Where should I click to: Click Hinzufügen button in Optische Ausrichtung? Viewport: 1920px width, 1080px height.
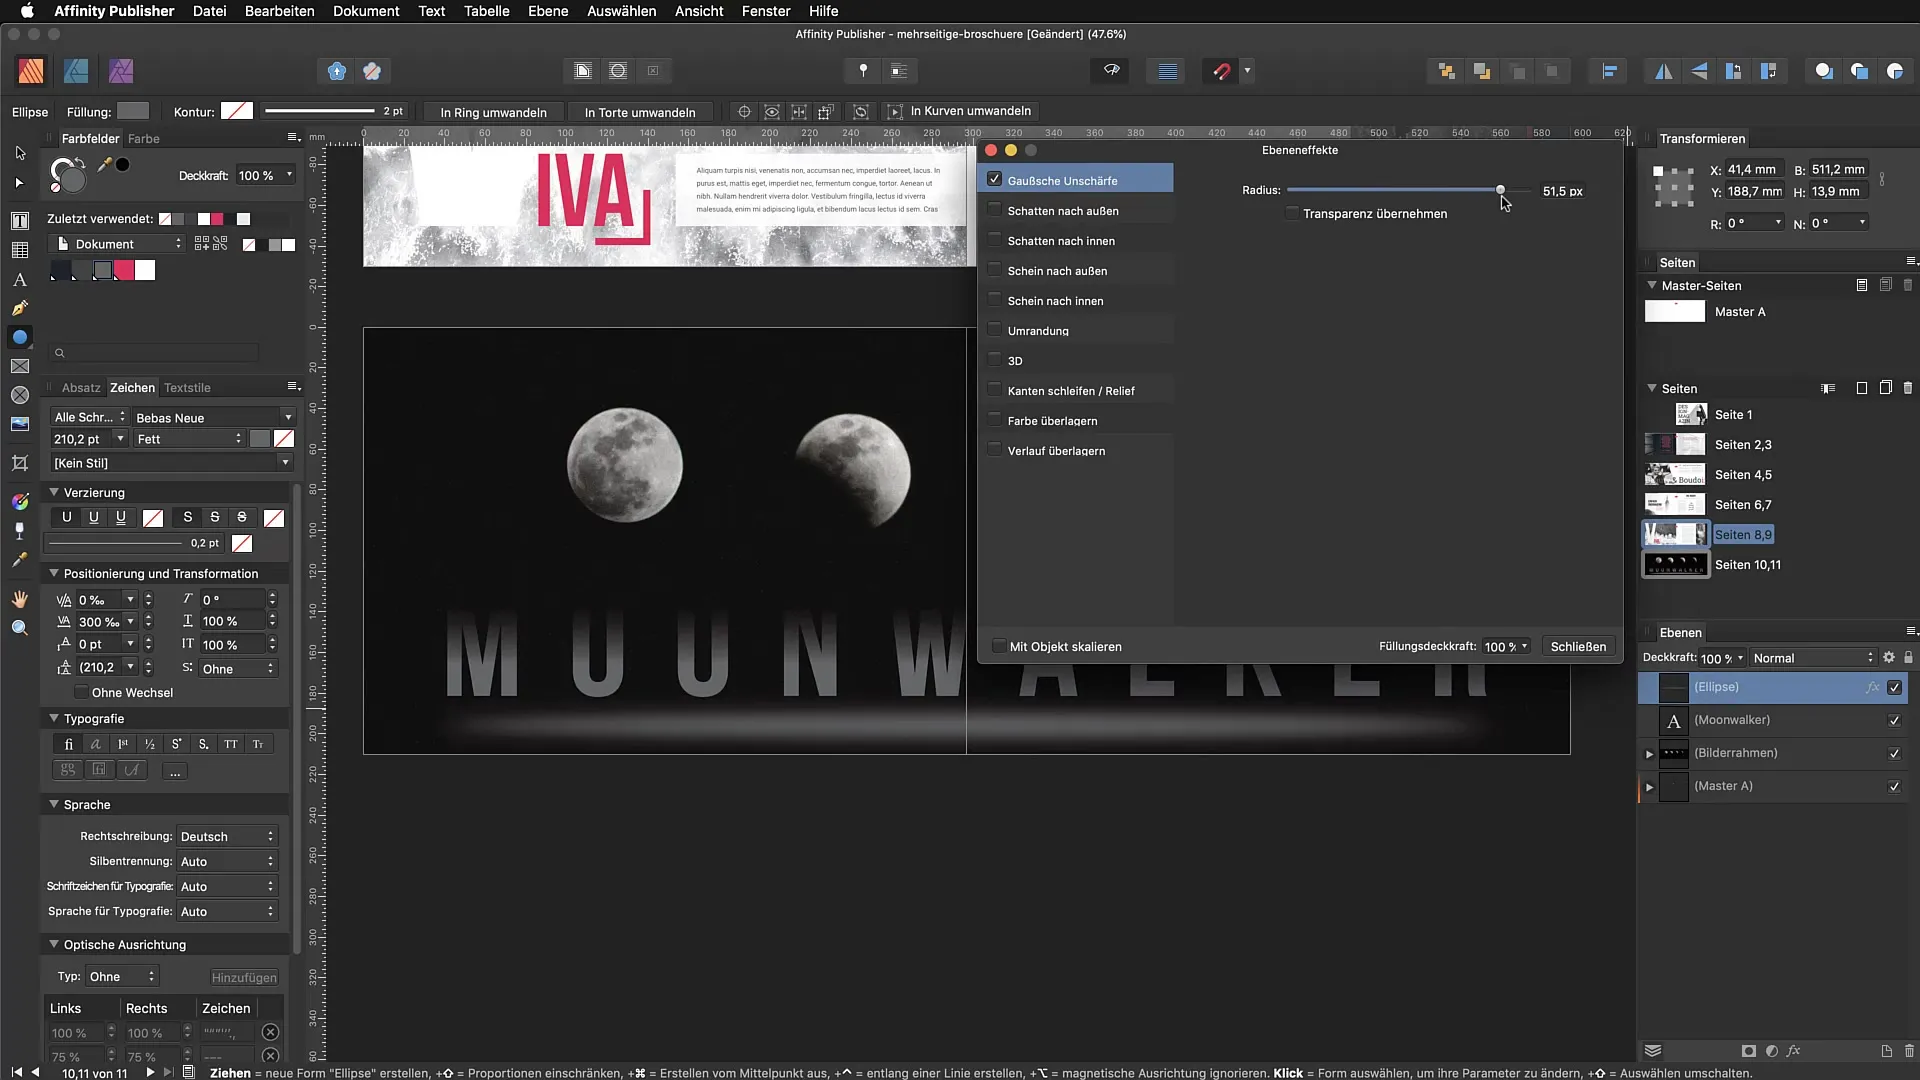pos(244,977)
